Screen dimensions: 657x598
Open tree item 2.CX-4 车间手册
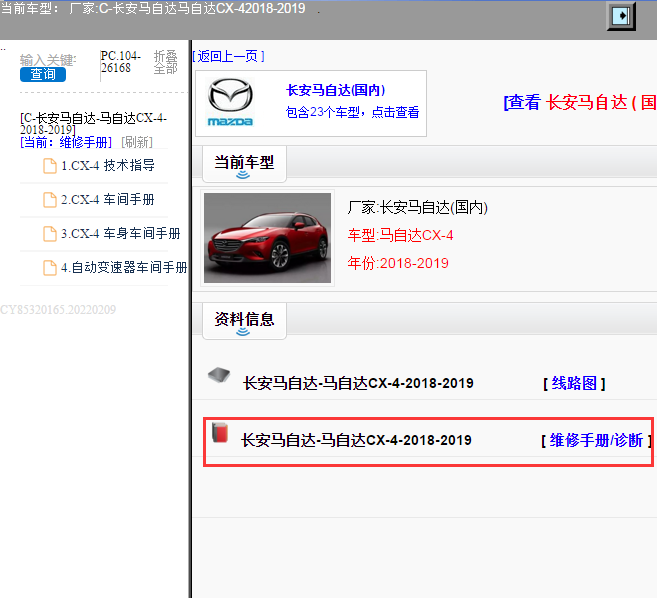tap(108, 199)
